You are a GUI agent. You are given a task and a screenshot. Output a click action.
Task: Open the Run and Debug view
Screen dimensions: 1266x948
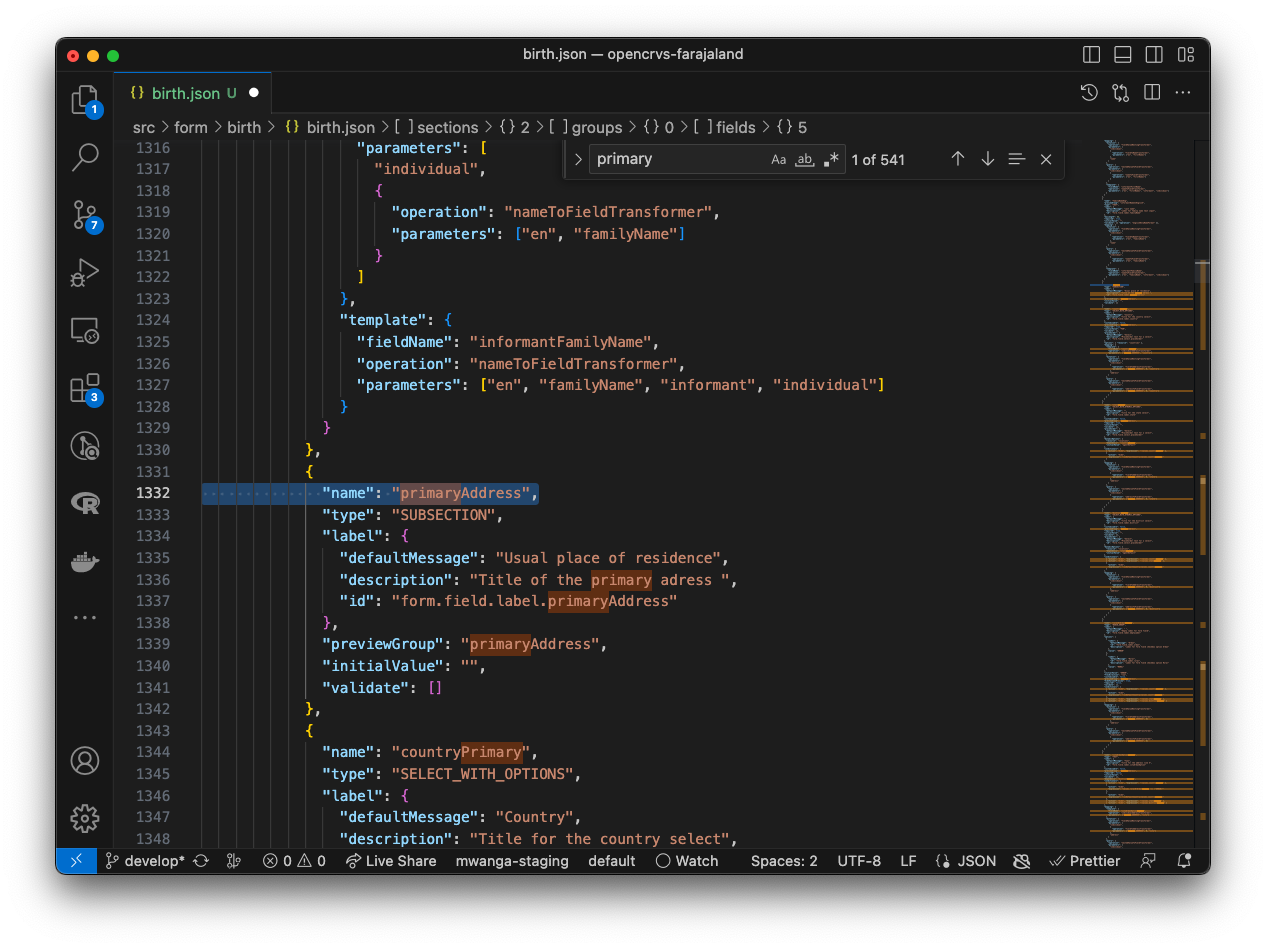click(x=85, y=272)
